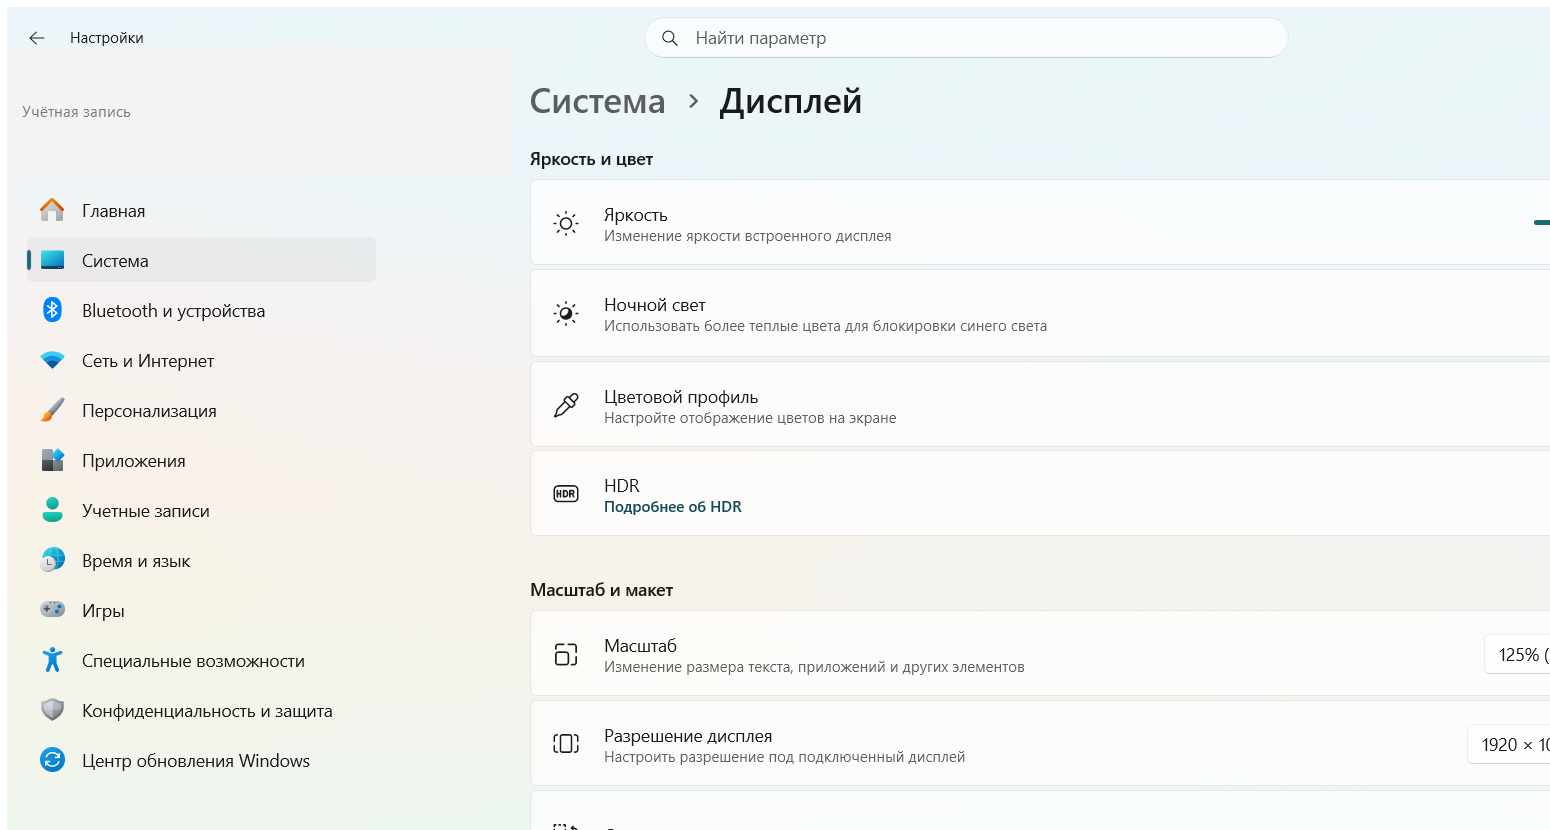Open the 125% scale dropdown

(1518, 655)
